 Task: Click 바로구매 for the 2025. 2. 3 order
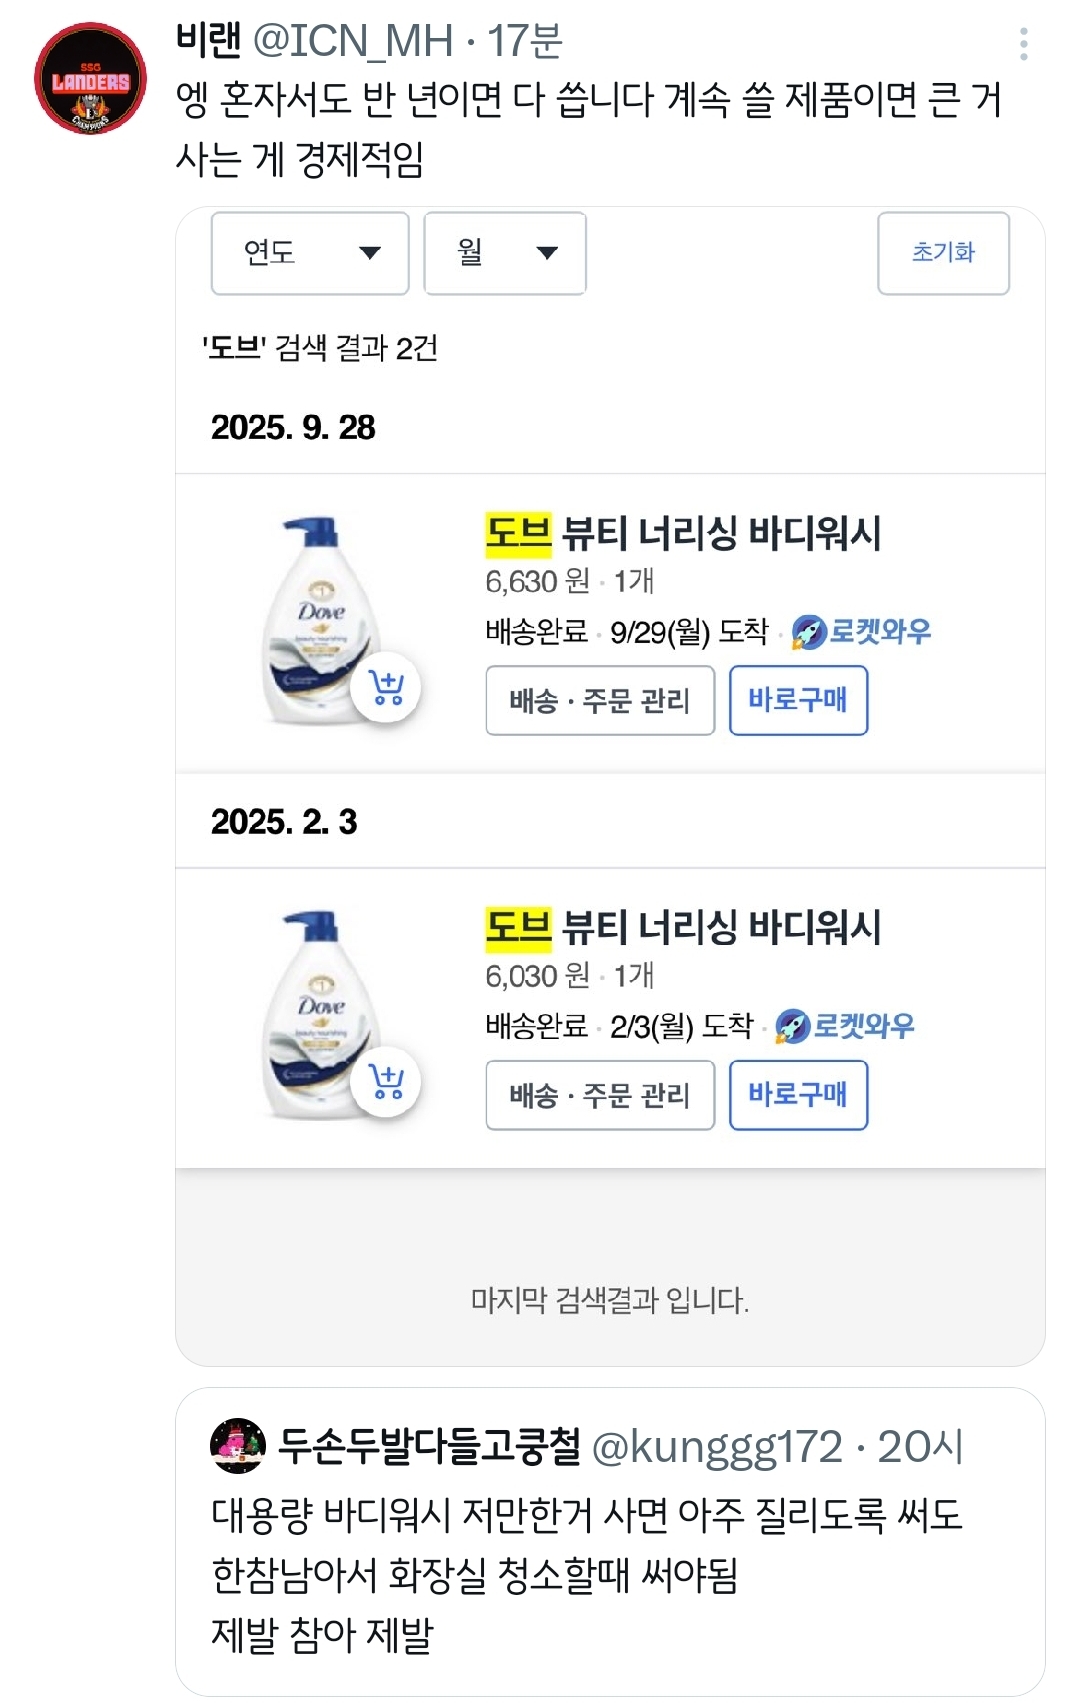(798, 1096)
